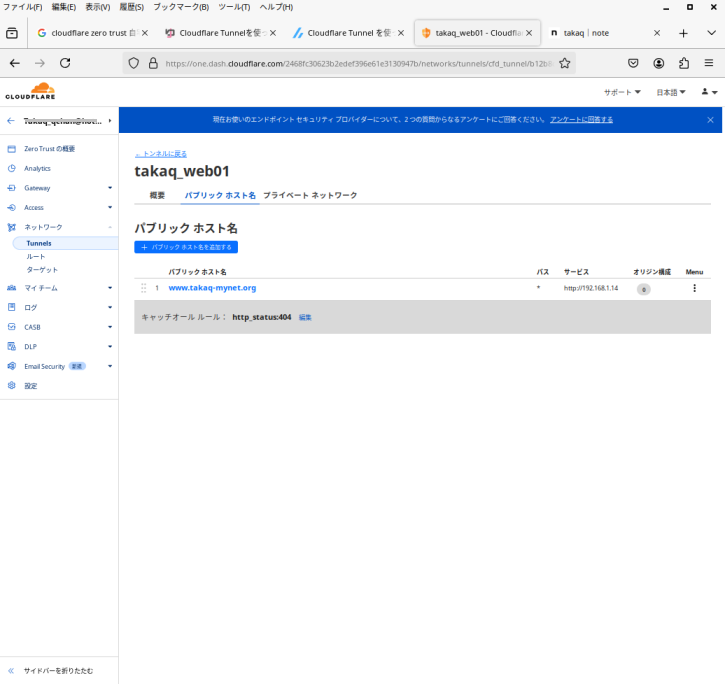View site security lock icon
Image resolution: width=725 pixels, height=684 pixels.
tap(153, 63)
